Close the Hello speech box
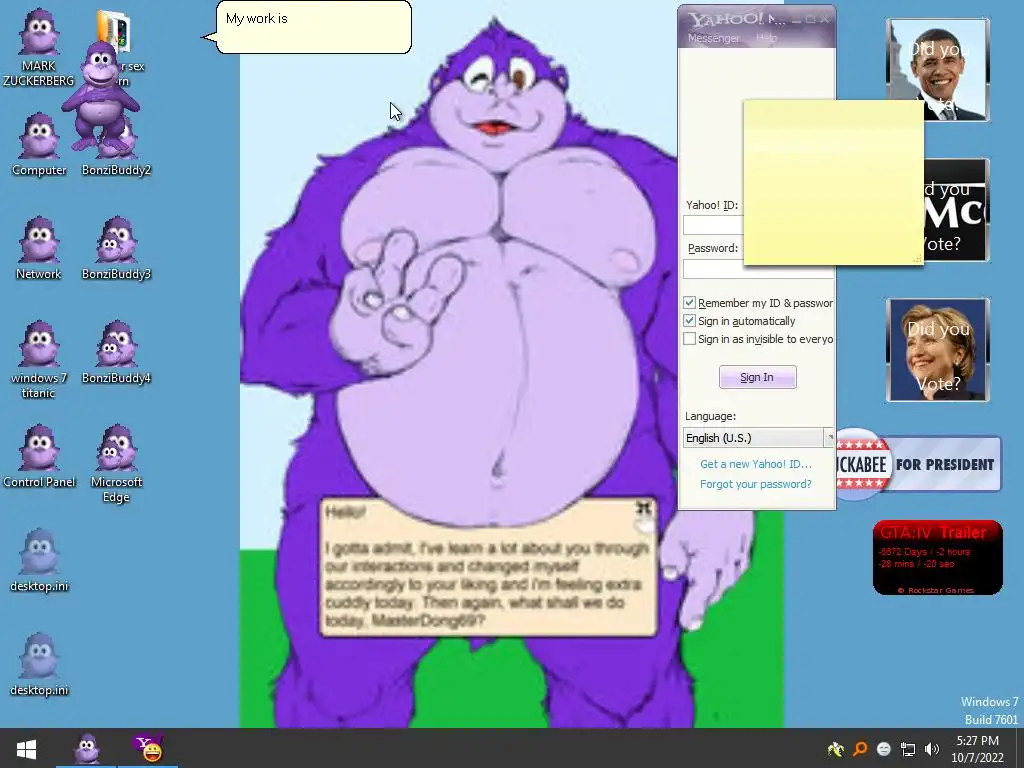1024x768 pixels. pyautogui.click(x=644, y=509)
